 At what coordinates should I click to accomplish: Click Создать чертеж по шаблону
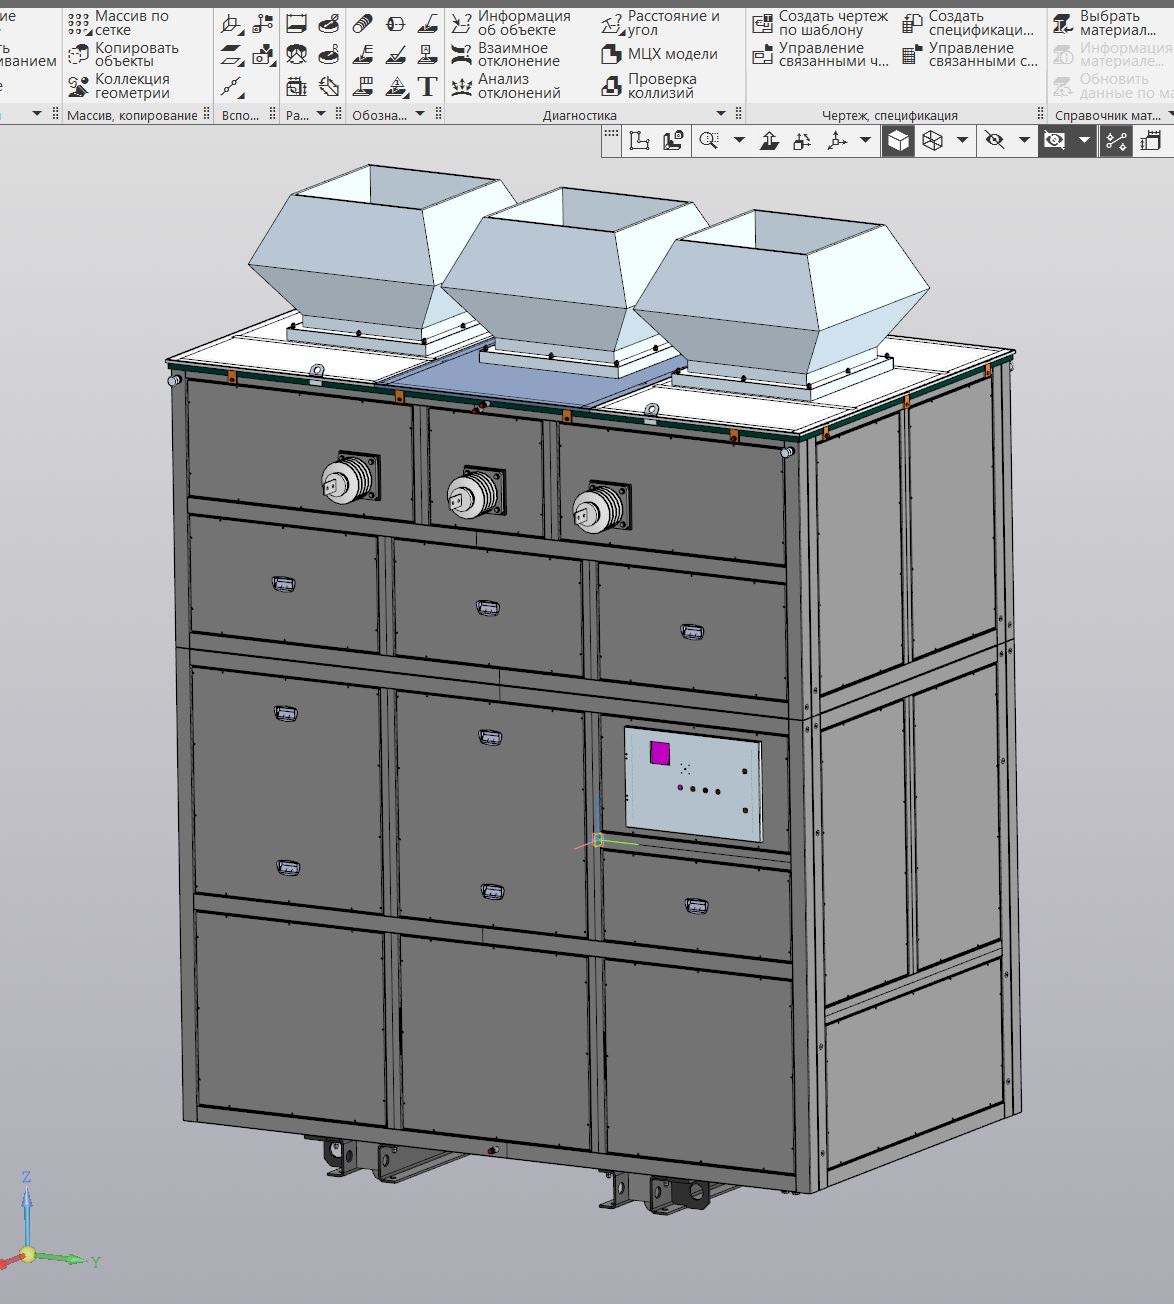click(x=820, y=23)
